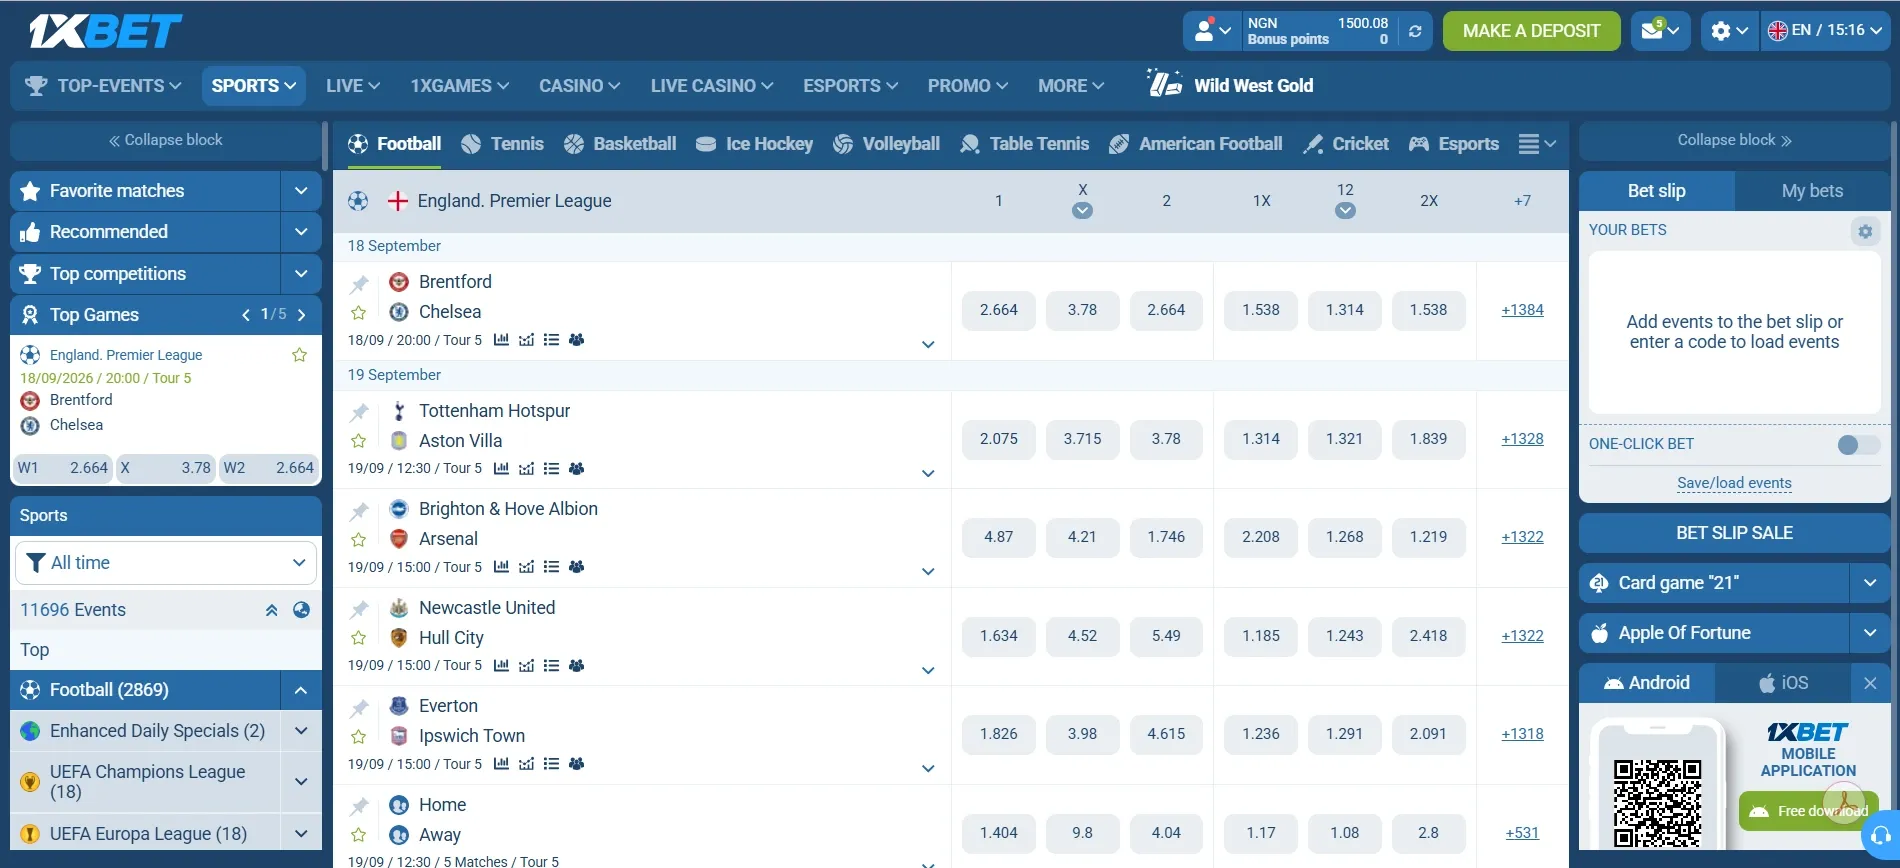Viewport: 1900px width, 868px height.
Task: Collapse events with double-chevron icon
Action: click(x=271, y=610)
